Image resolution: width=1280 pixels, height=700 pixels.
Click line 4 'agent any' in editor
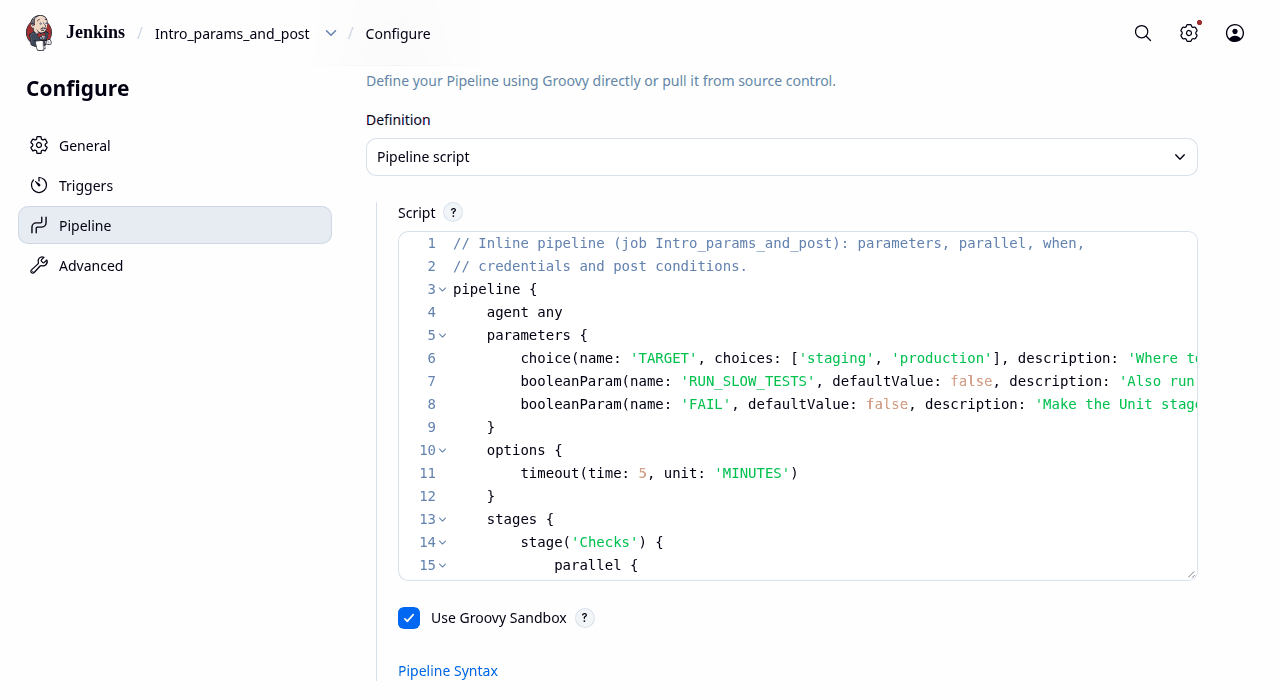pos(525,312)
